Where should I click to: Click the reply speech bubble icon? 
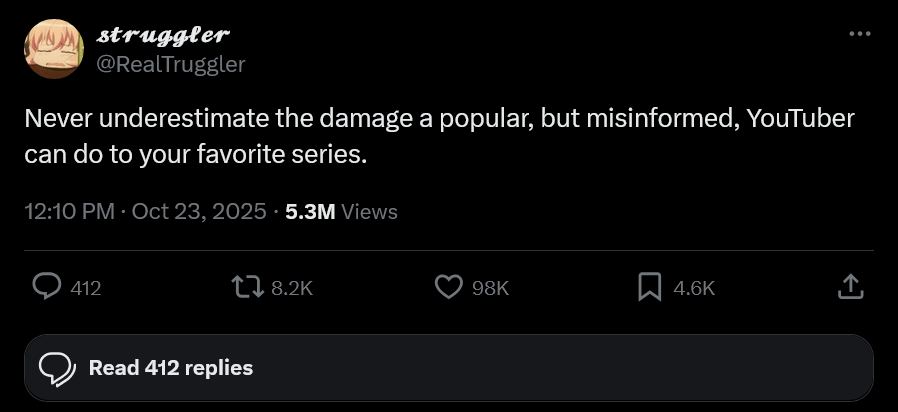[47, 288]
